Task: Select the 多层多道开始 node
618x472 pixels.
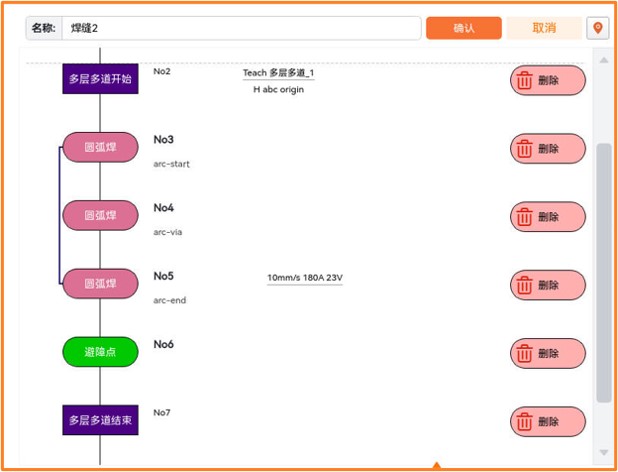Action: [101, 79]
